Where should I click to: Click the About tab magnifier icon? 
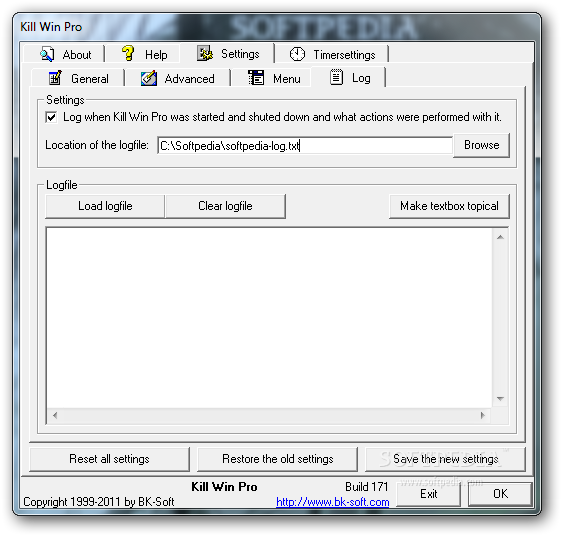[47, 54]
